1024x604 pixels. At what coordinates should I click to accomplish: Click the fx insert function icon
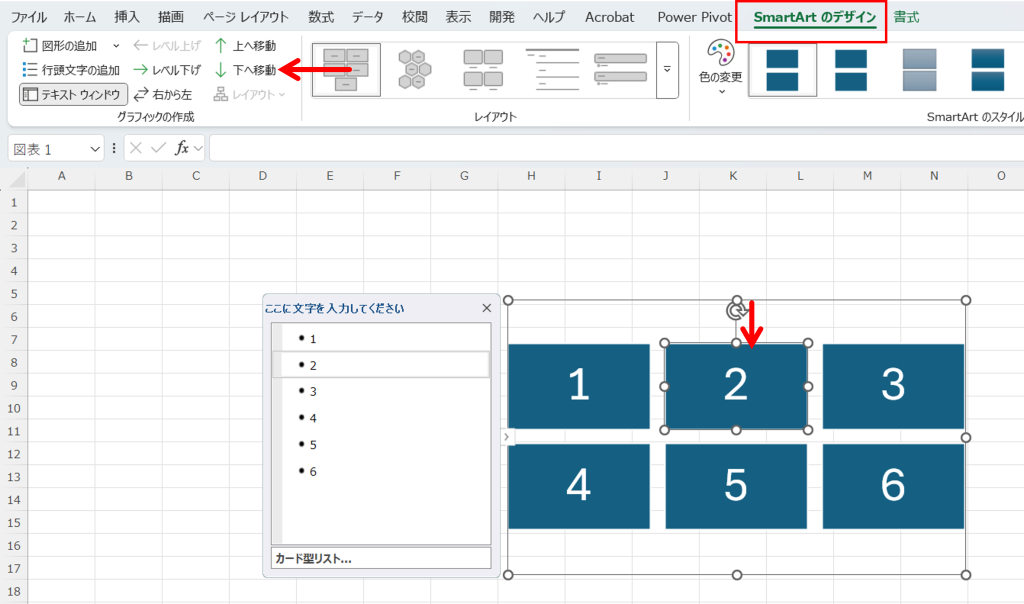click(x=182, y=148)
